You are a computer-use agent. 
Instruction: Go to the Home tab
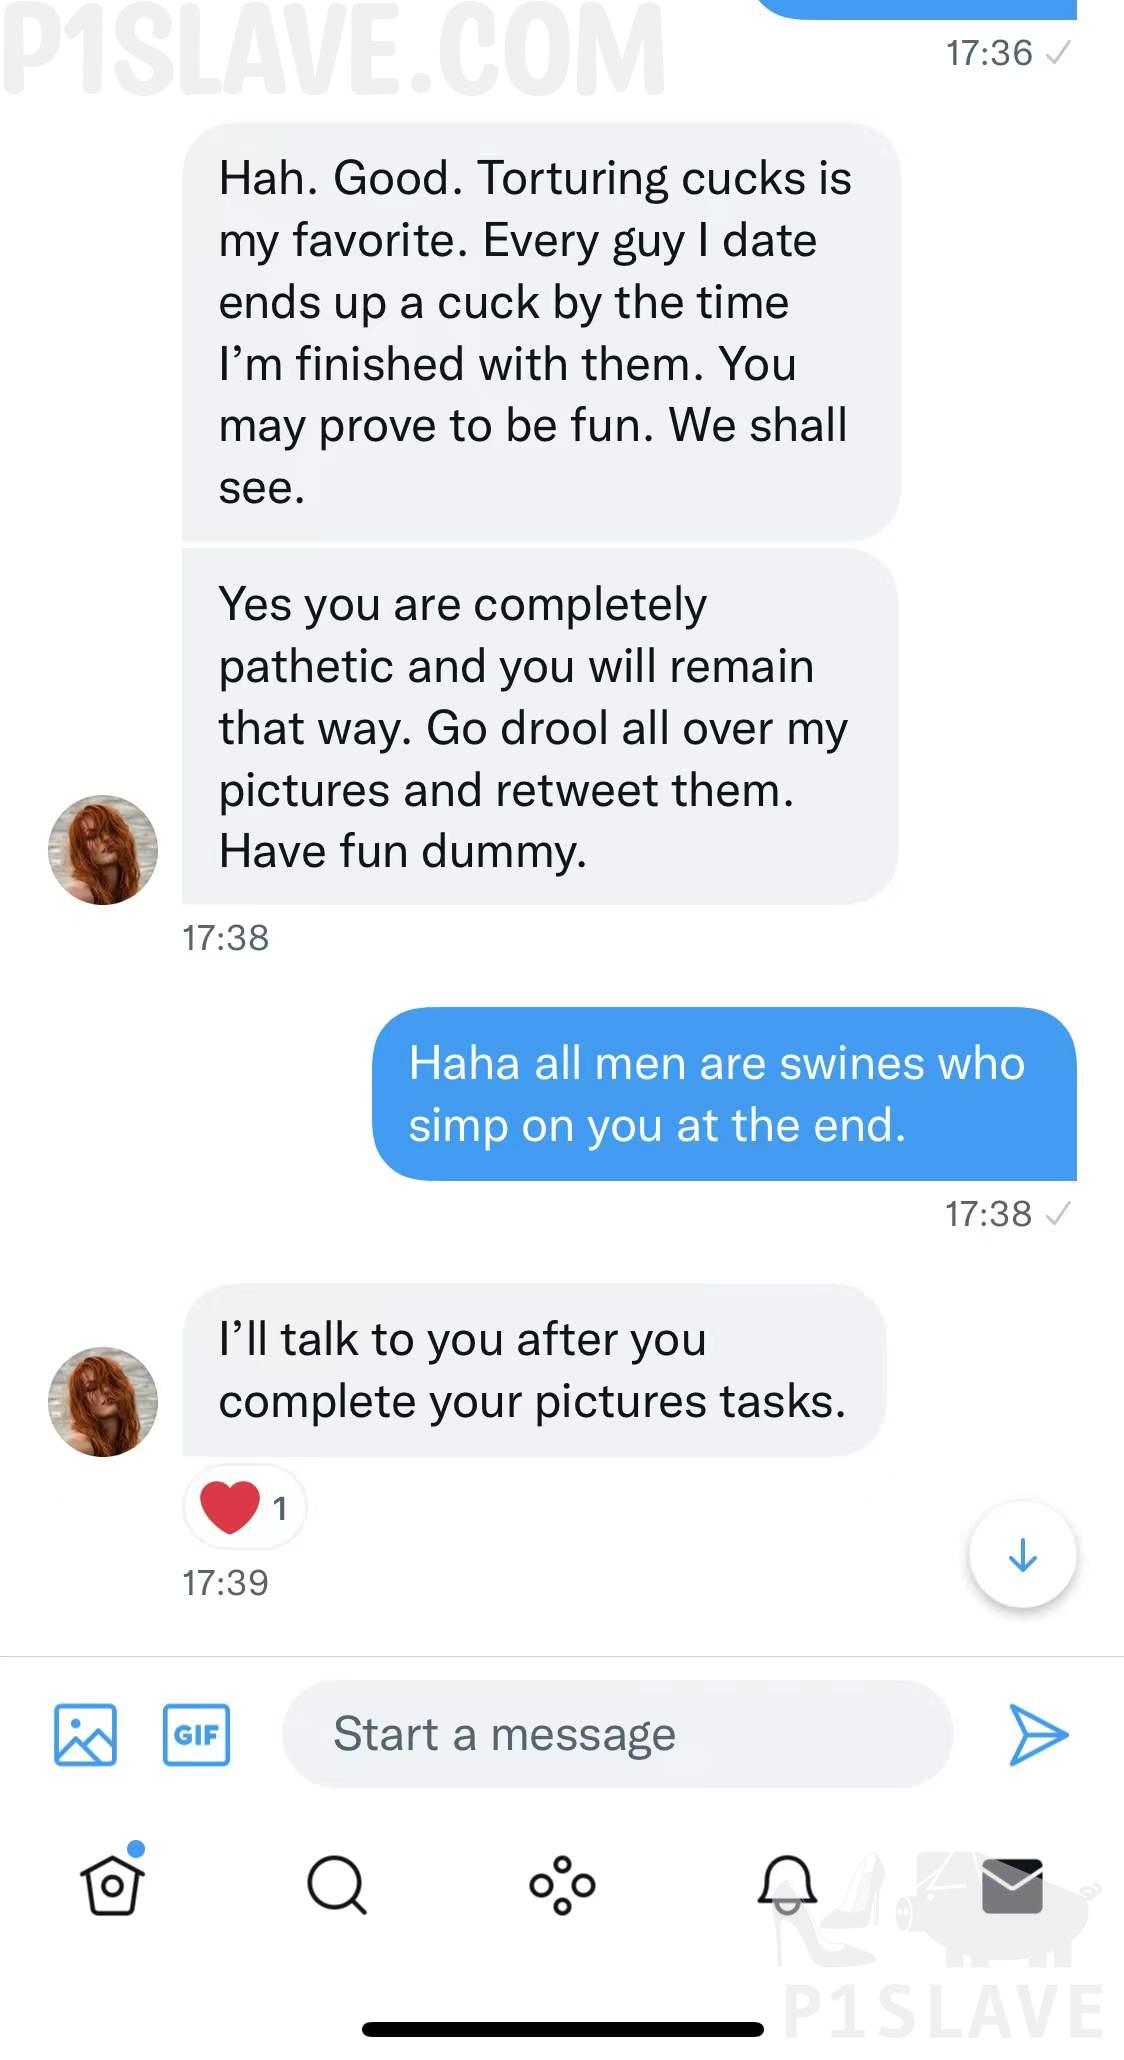[112, 1884]
